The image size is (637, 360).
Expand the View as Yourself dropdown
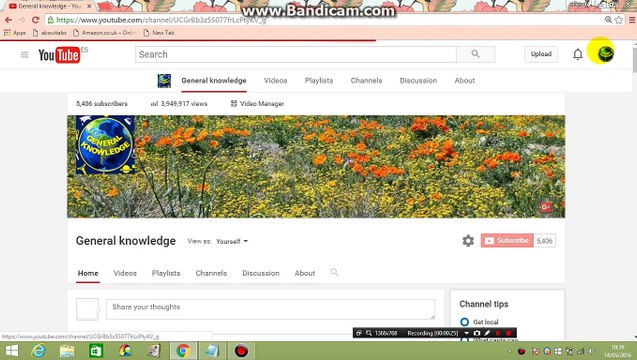232,241
